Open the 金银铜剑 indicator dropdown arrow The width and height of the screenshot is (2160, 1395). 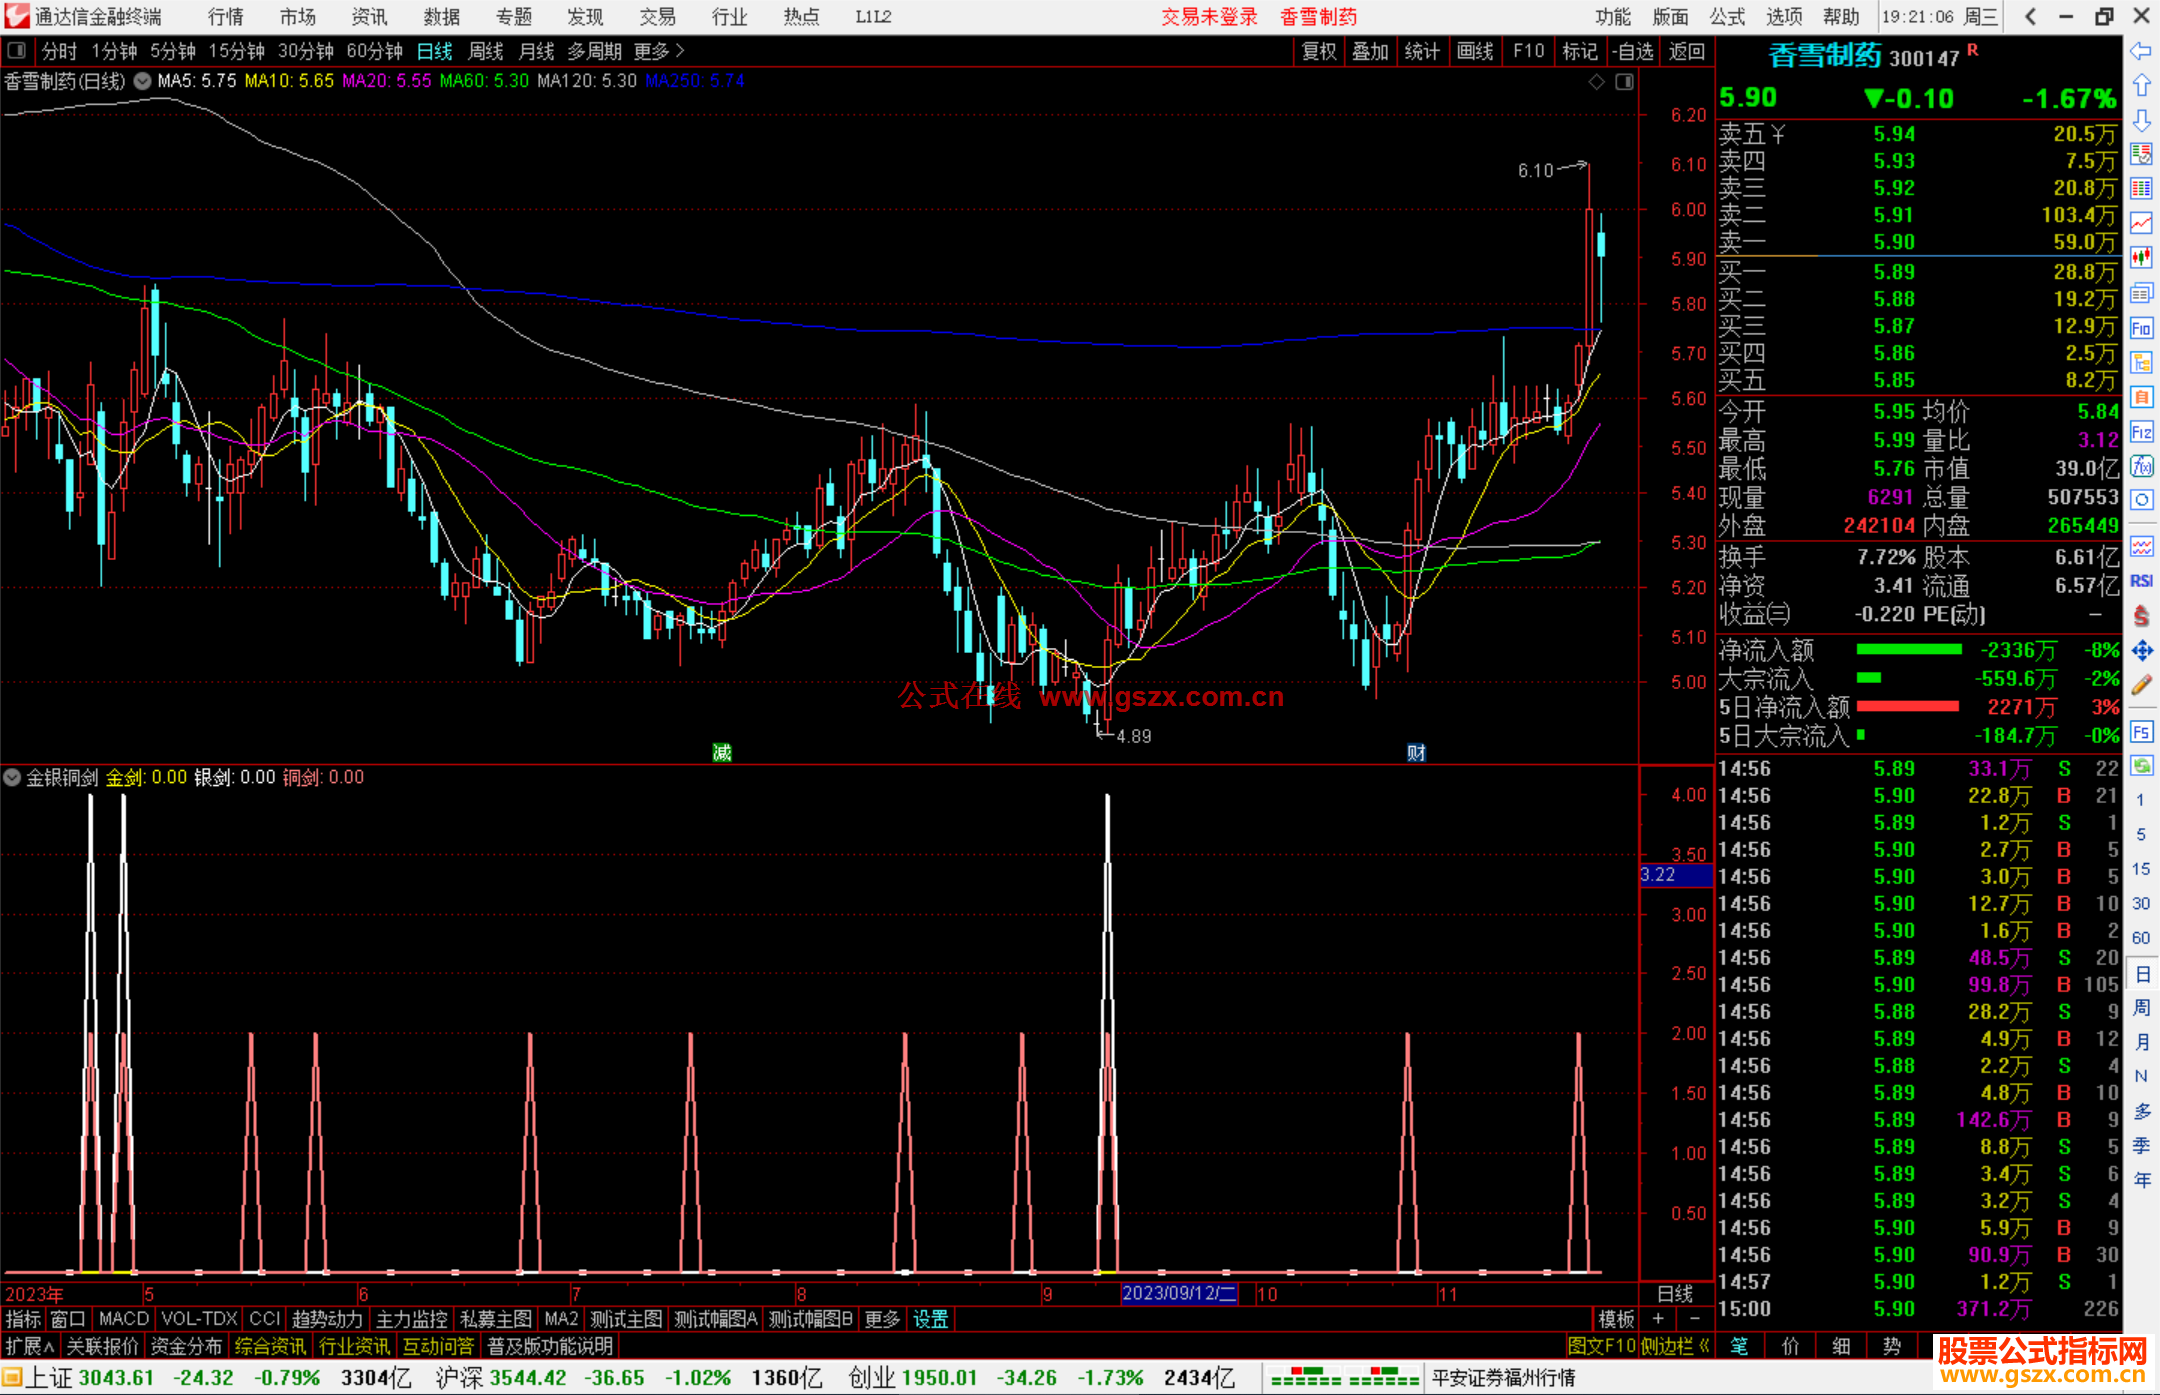point(12,777)
